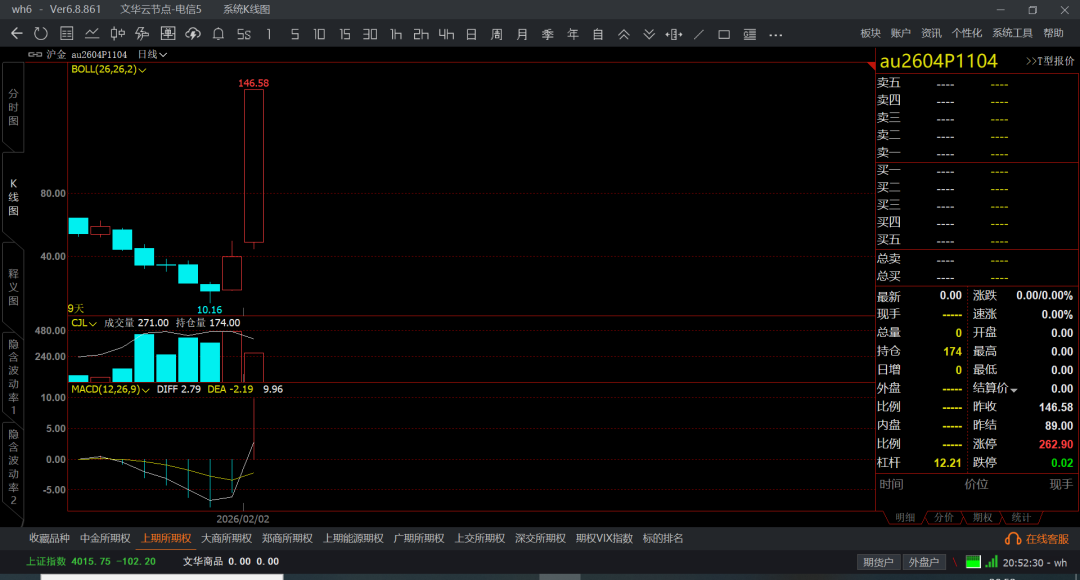Click 在线客服 support link
Viewport: 1080px width, 580px height.
pos(1037,539)
